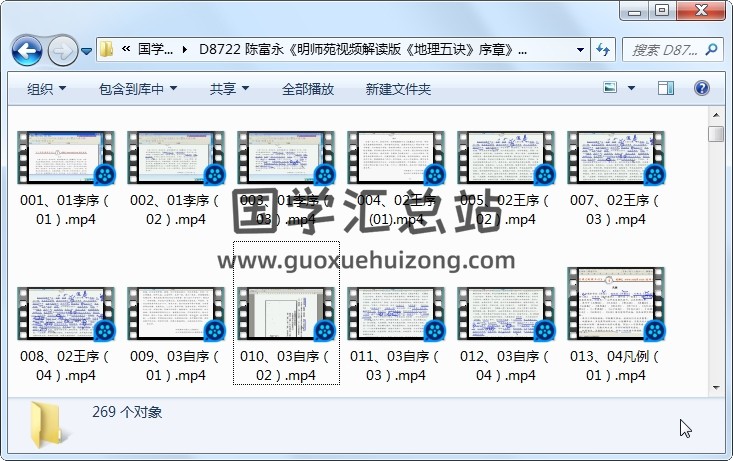
Task: Select video thumbnail 009、03自序（01）
Action: 176,313
